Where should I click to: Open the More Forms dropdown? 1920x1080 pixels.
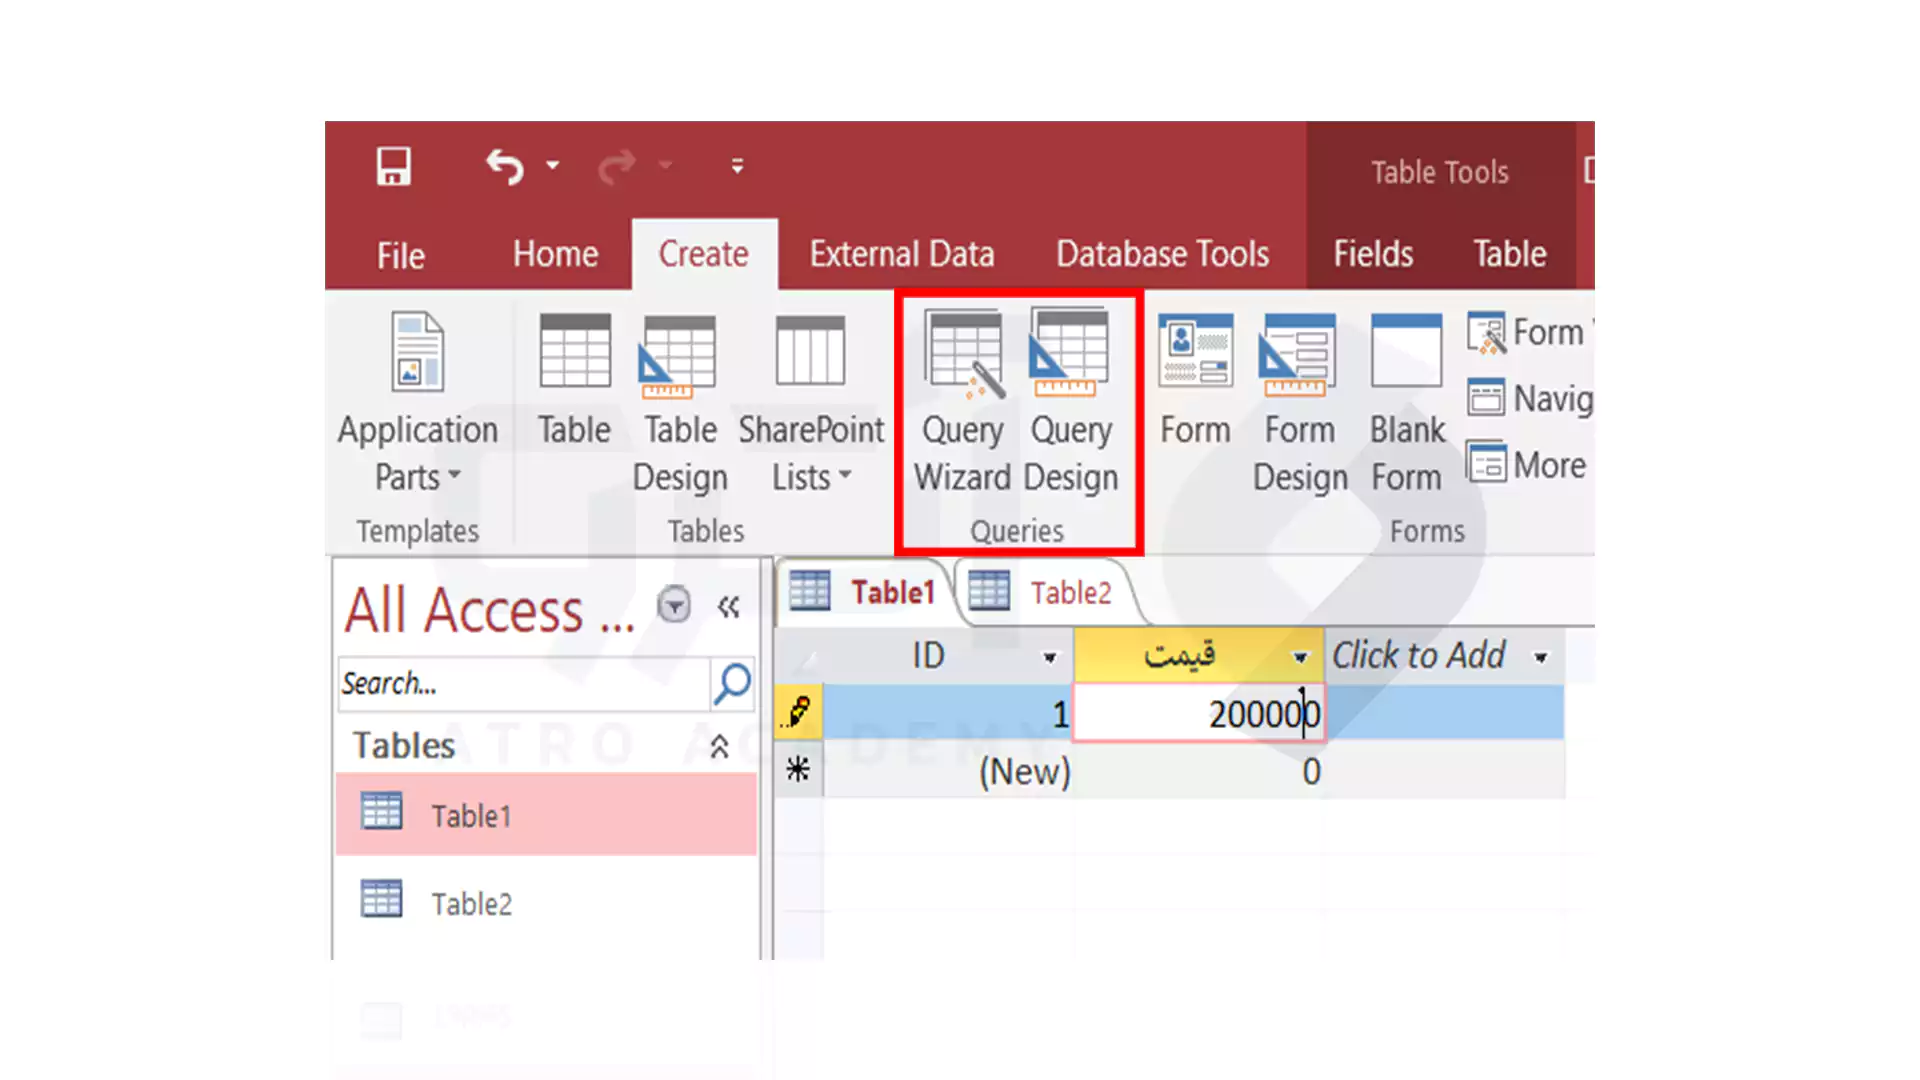pos(1527,465)
